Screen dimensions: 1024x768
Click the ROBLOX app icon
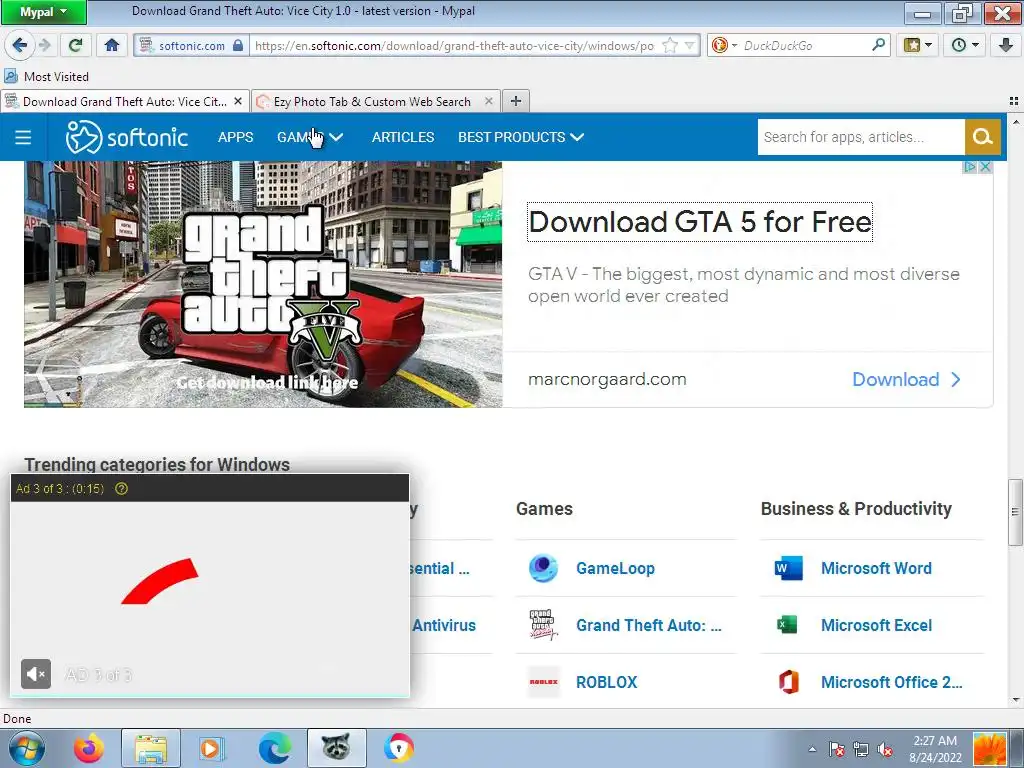tap(543, 682)
